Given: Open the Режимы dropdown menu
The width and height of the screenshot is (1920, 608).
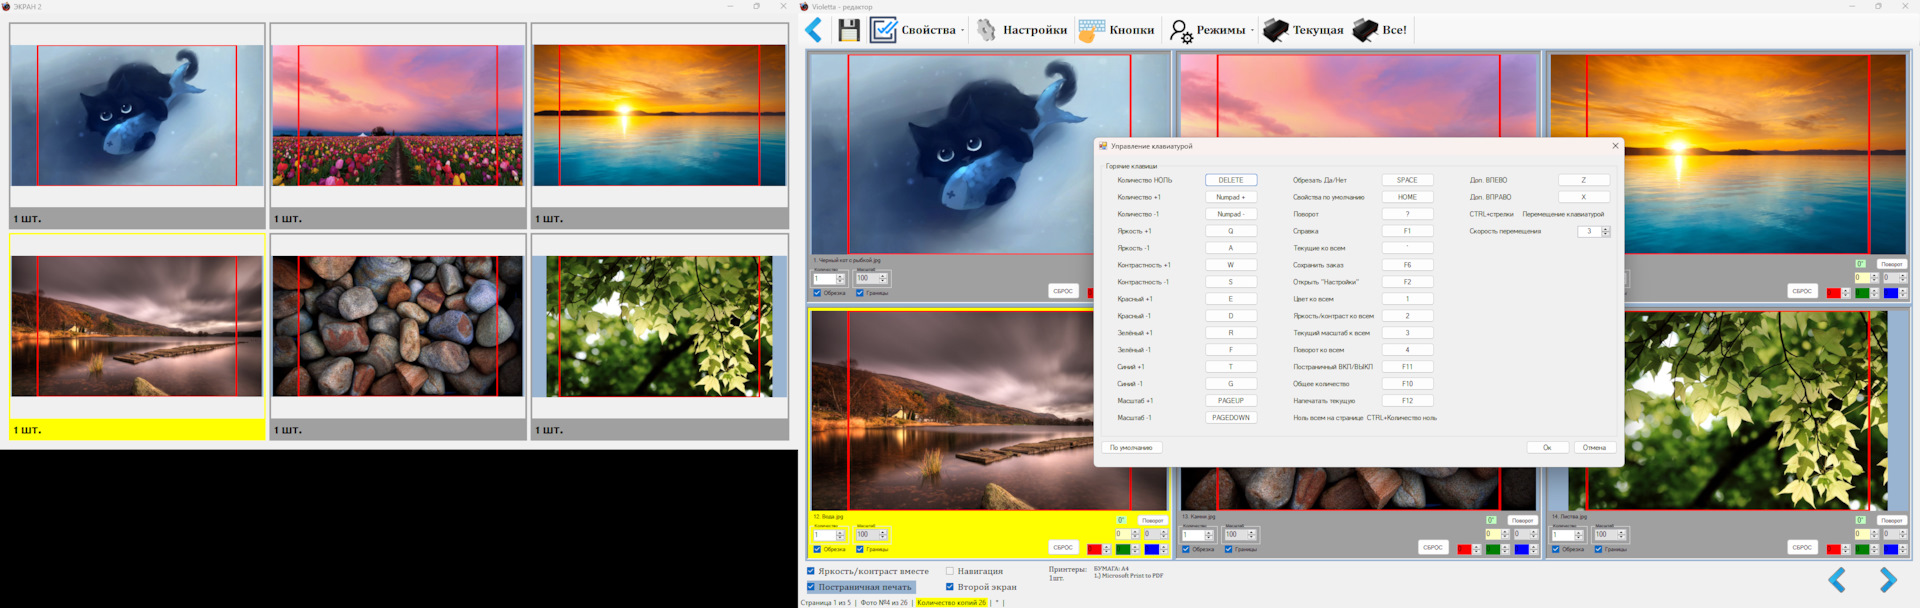Looking at the screenshot, I should coord(1252,31).
